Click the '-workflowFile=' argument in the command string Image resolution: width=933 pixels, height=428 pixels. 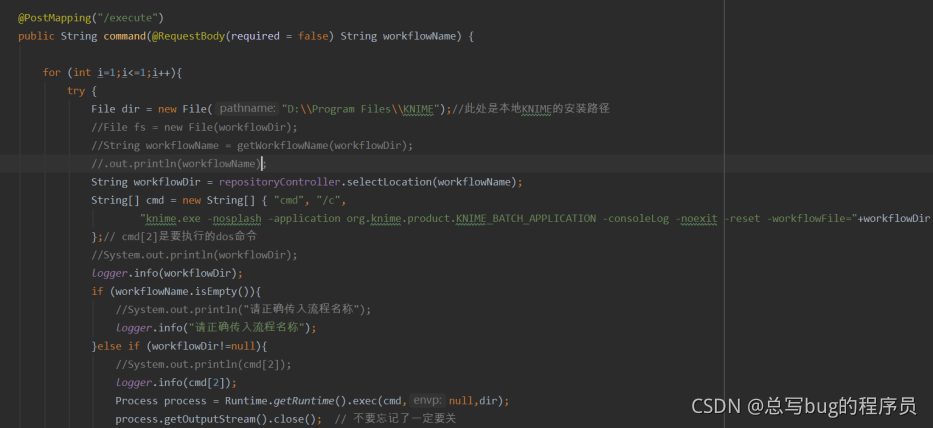(810, 218)
